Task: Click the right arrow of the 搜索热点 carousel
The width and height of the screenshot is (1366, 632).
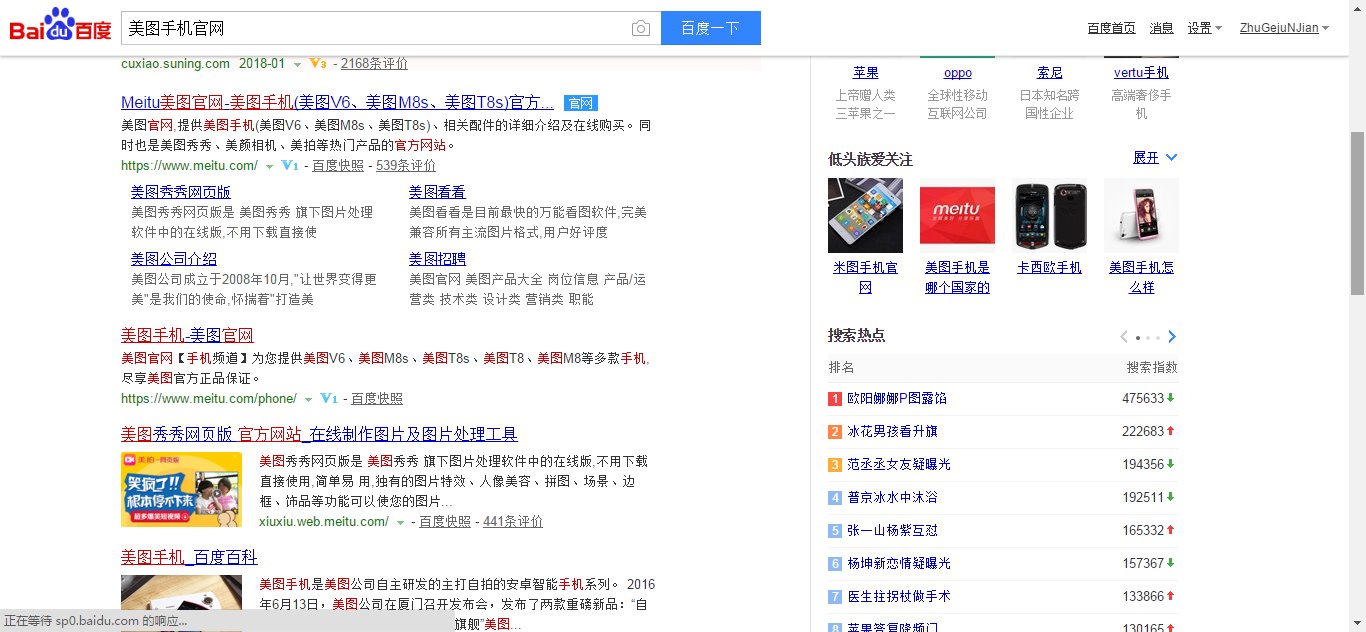Action: point(1172,337)
